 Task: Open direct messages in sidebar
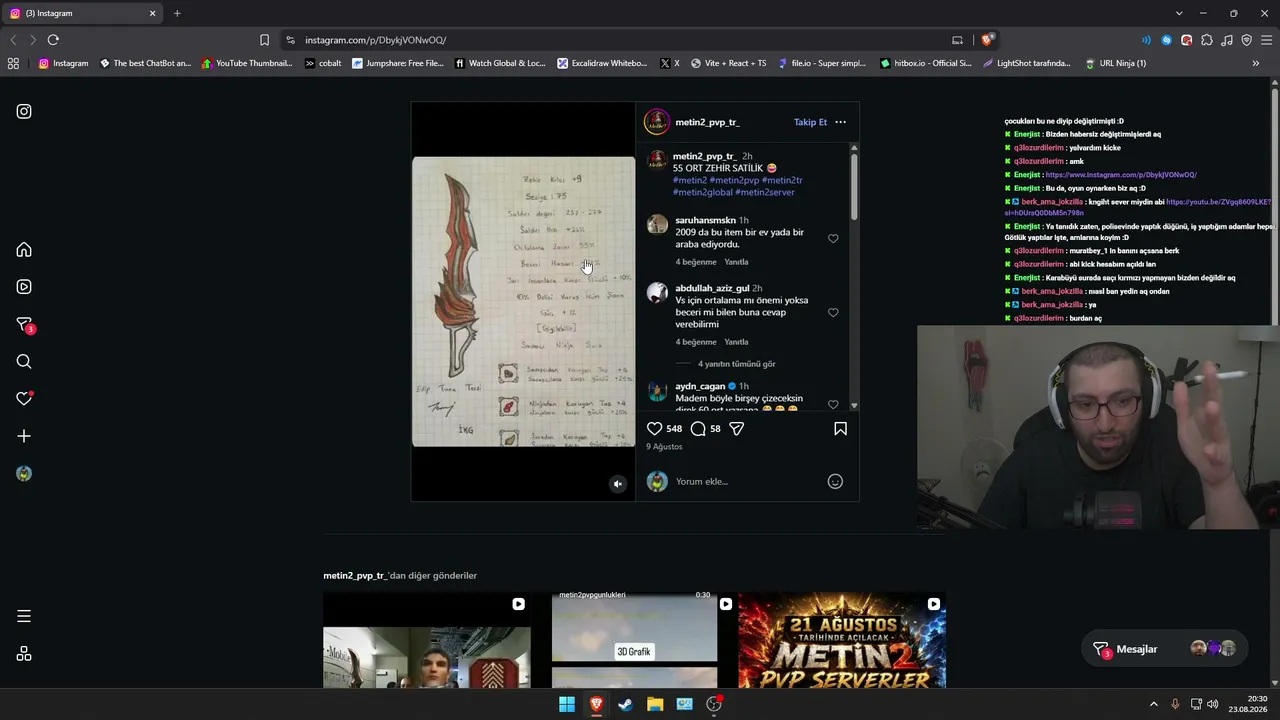click(24, 324)
